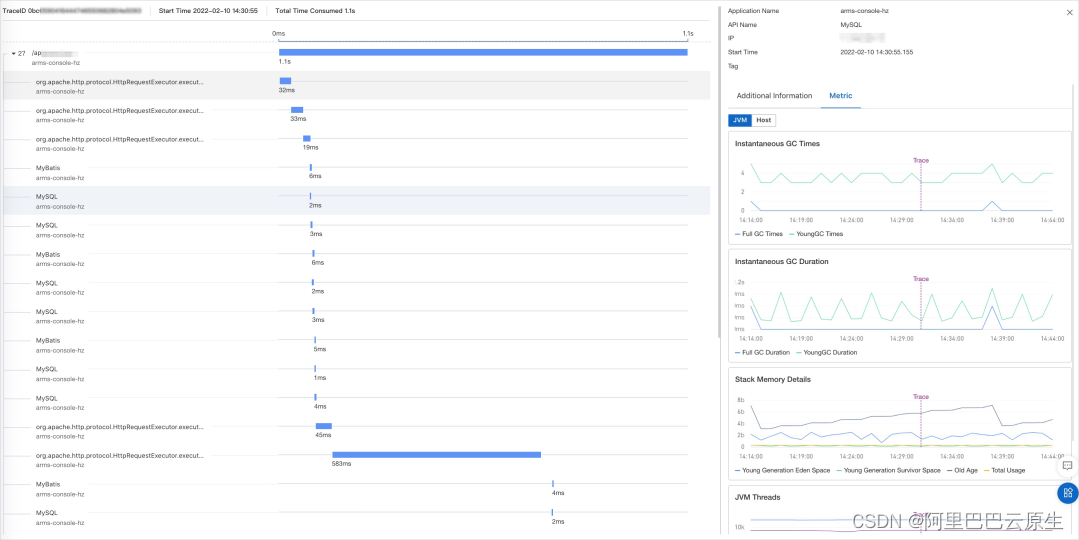Hide the Young Generation Eden Space series
The width and height of the screenshot is (1079, 540).
click(783, 470)
